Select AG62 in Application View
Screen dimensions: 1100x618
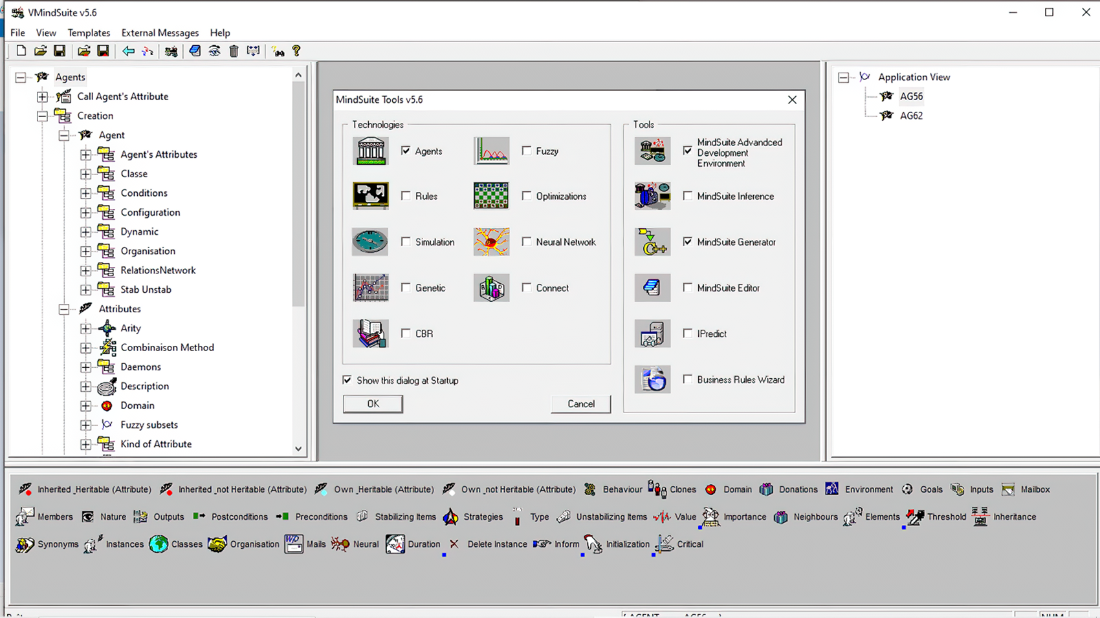coord(911,116)
